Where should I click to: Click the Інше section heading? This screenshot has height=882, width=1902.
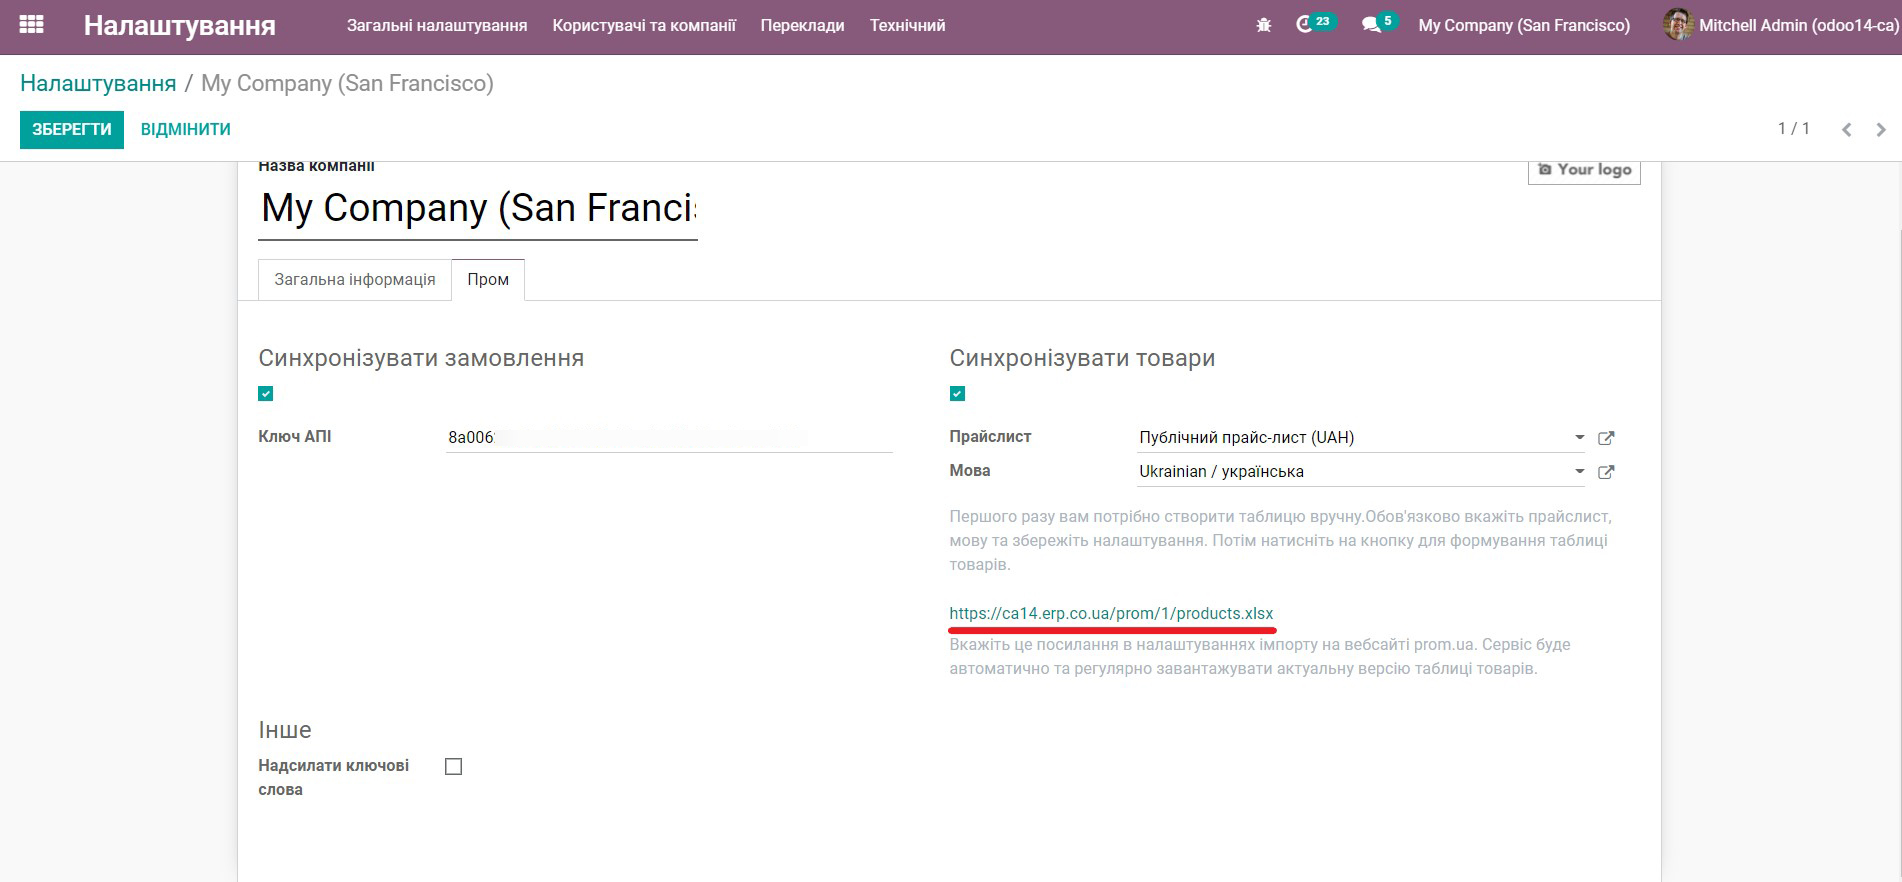285,730
